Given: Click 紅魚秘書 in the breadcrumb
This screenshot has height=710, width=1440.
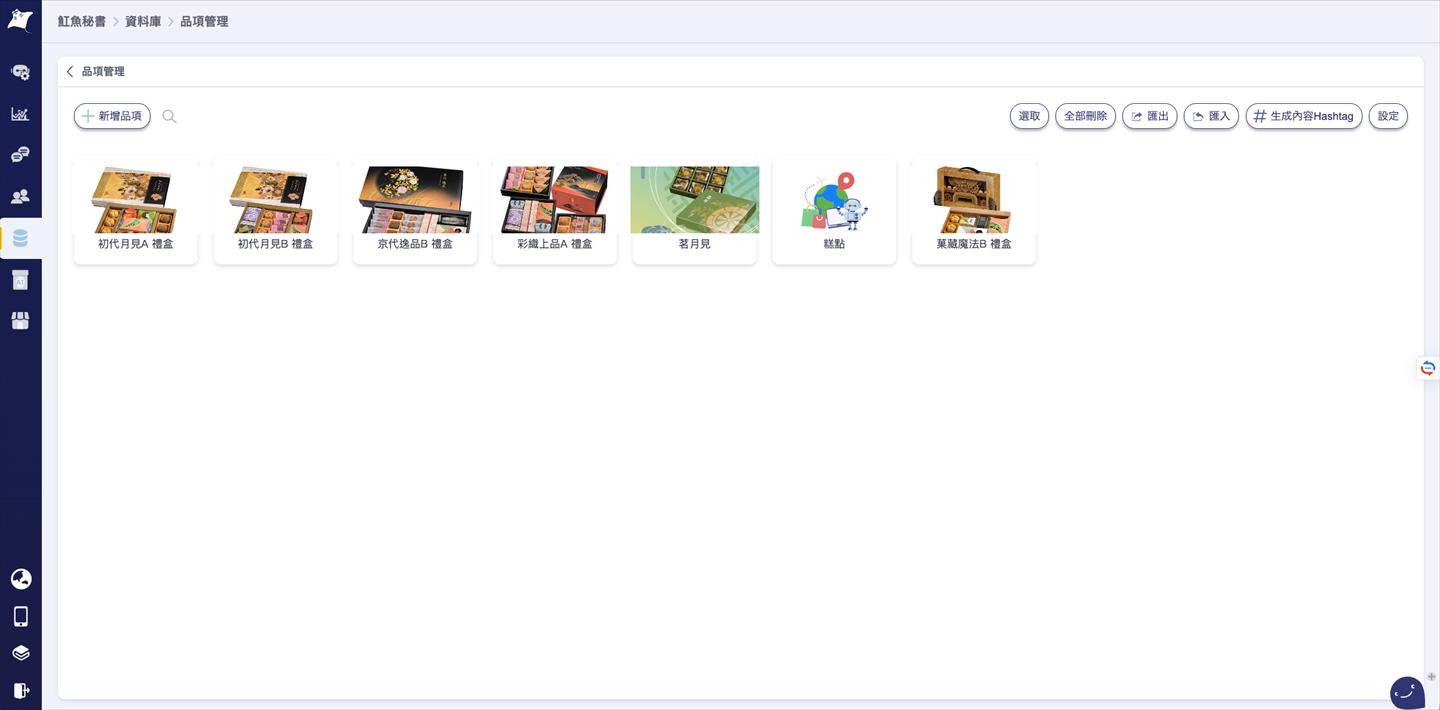Looking at the screenshot, I should [82, 21].
